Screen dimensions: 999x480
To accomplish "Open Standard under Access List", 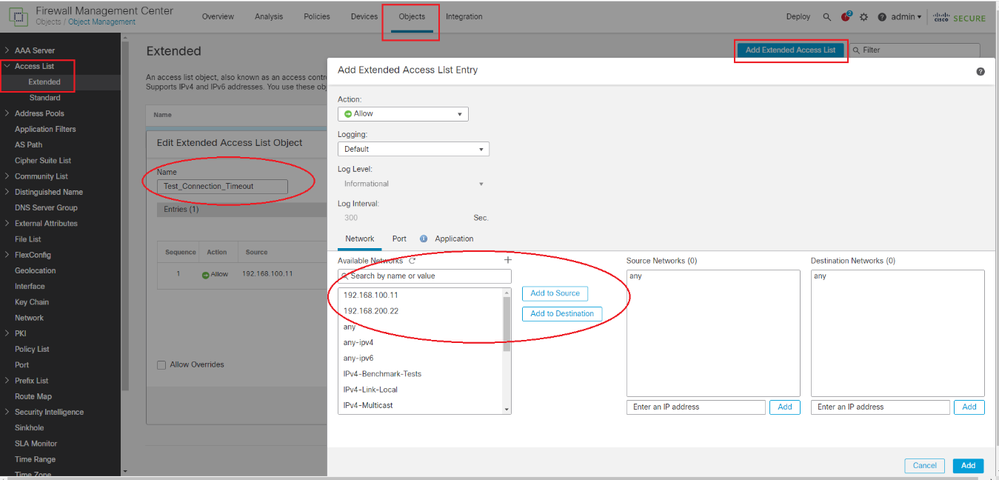I will 45,98.
